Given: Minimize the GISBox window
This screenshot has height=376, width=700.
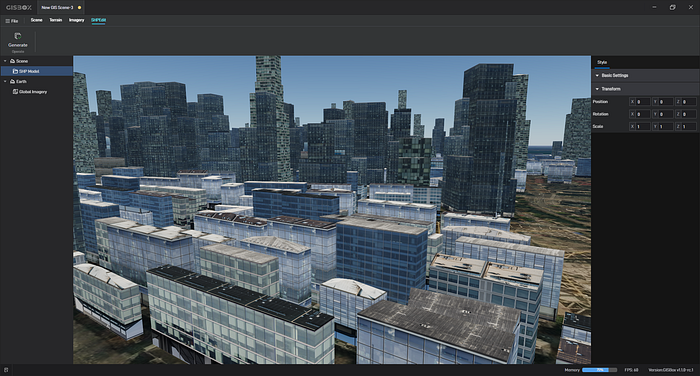Looking at the screenshot, I should (x=654, y=7).
